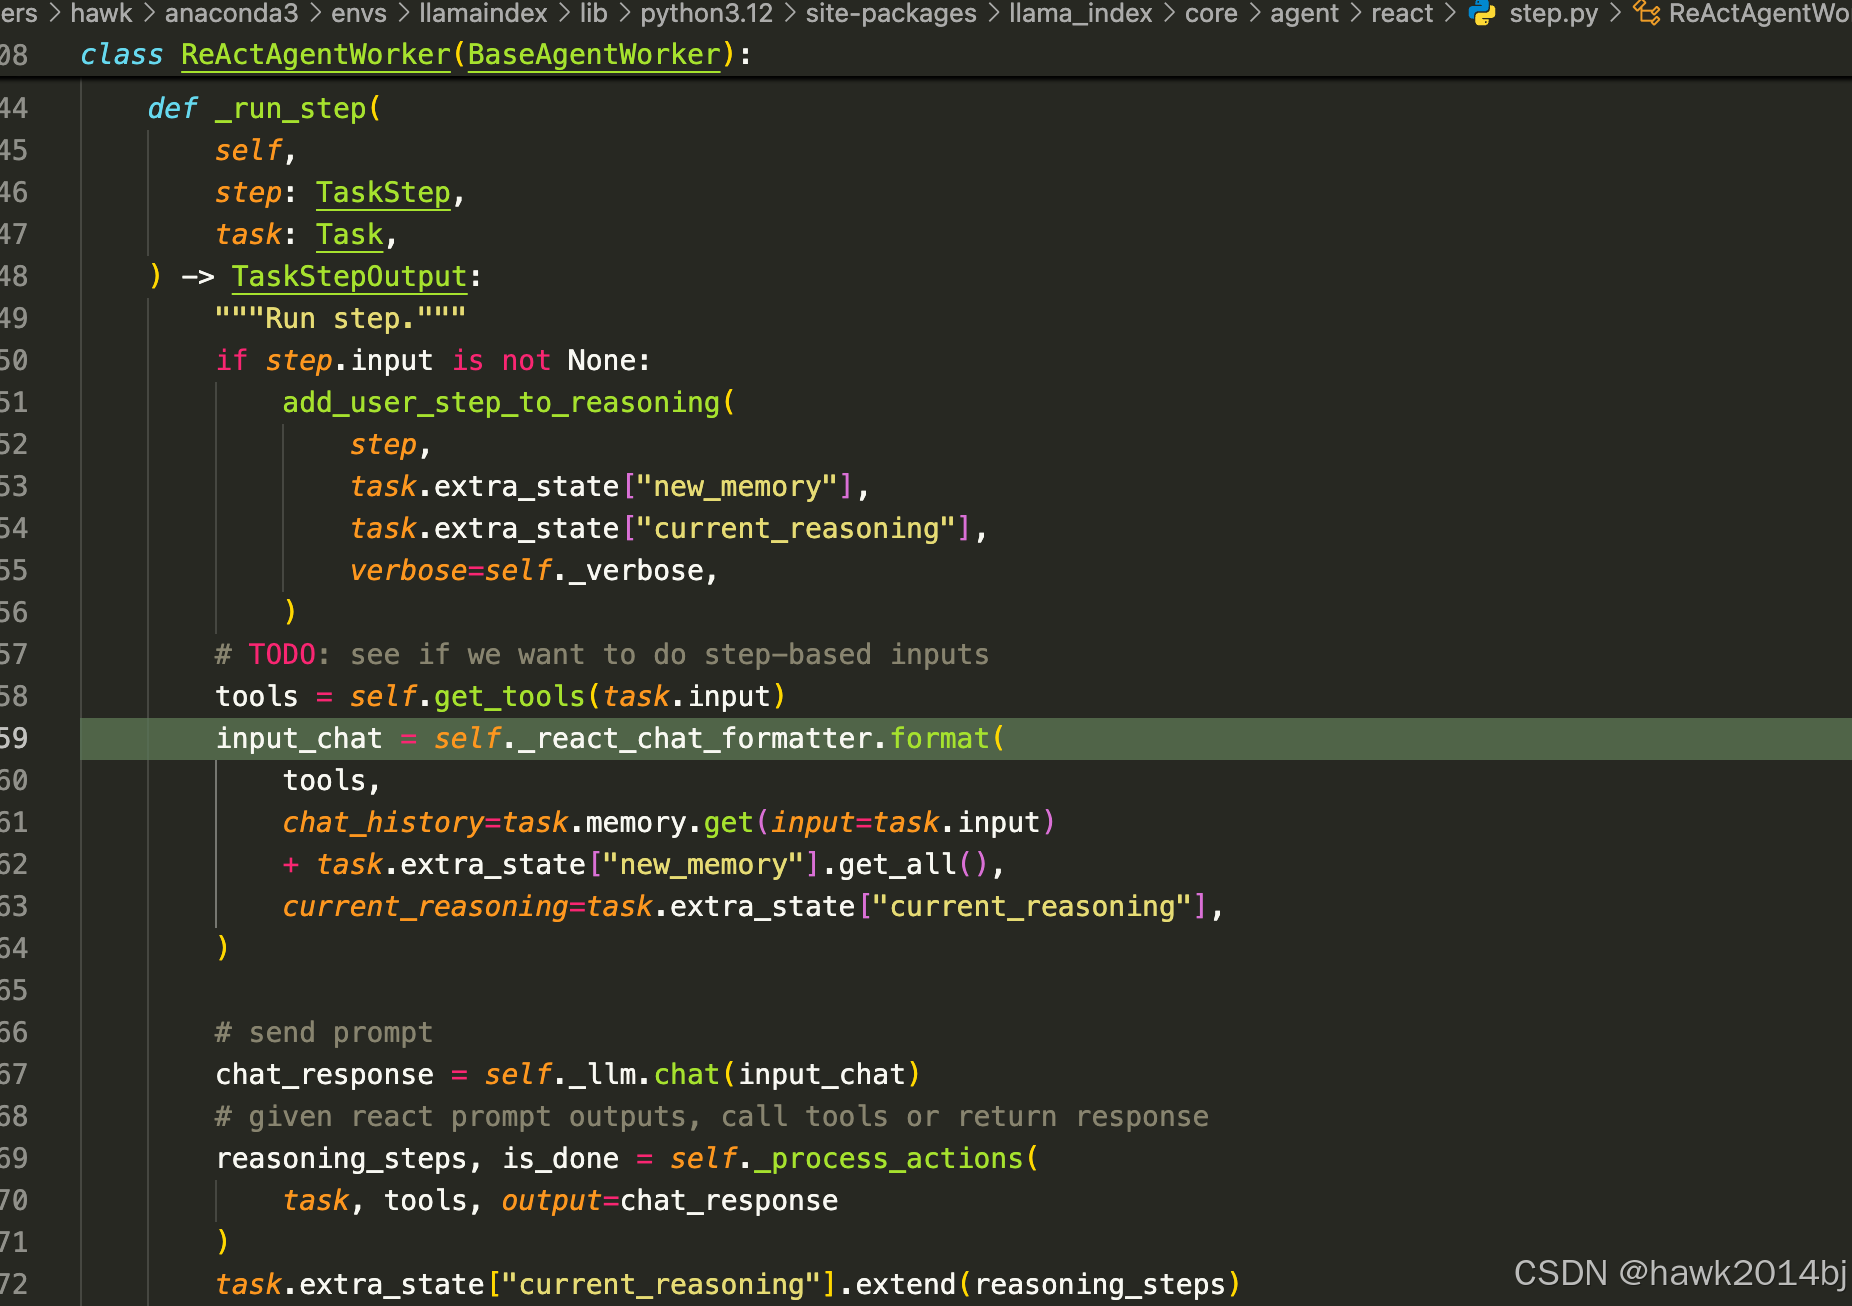Open the react folder breadcrumb
The width and height of the screenshot is (1852, 1306).
(1402, 13)
